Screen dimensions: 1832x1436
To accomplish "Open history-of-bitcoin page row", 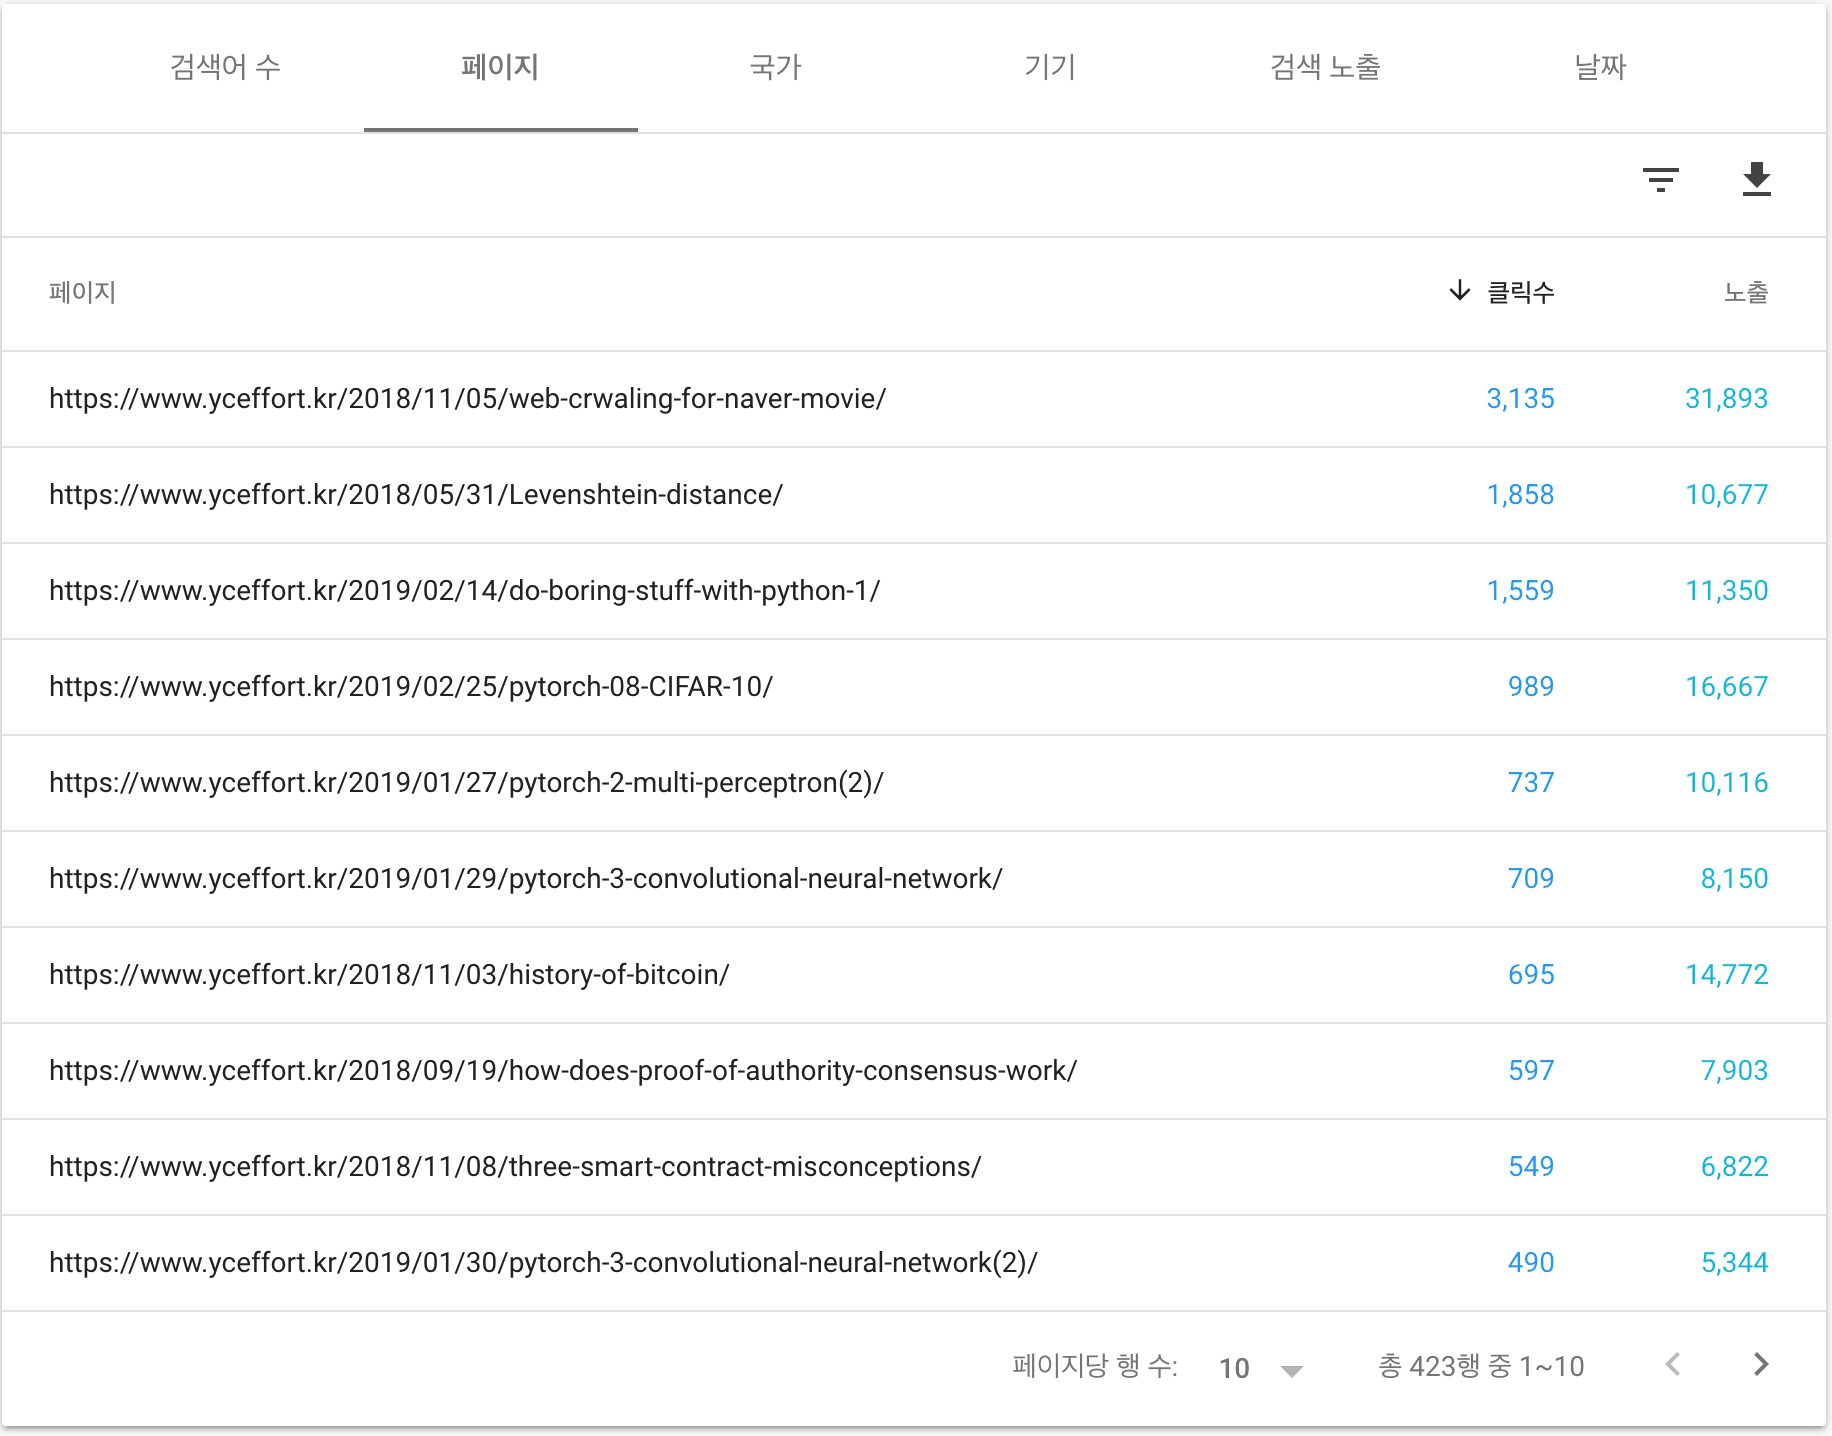I will (x=389, y=975).
